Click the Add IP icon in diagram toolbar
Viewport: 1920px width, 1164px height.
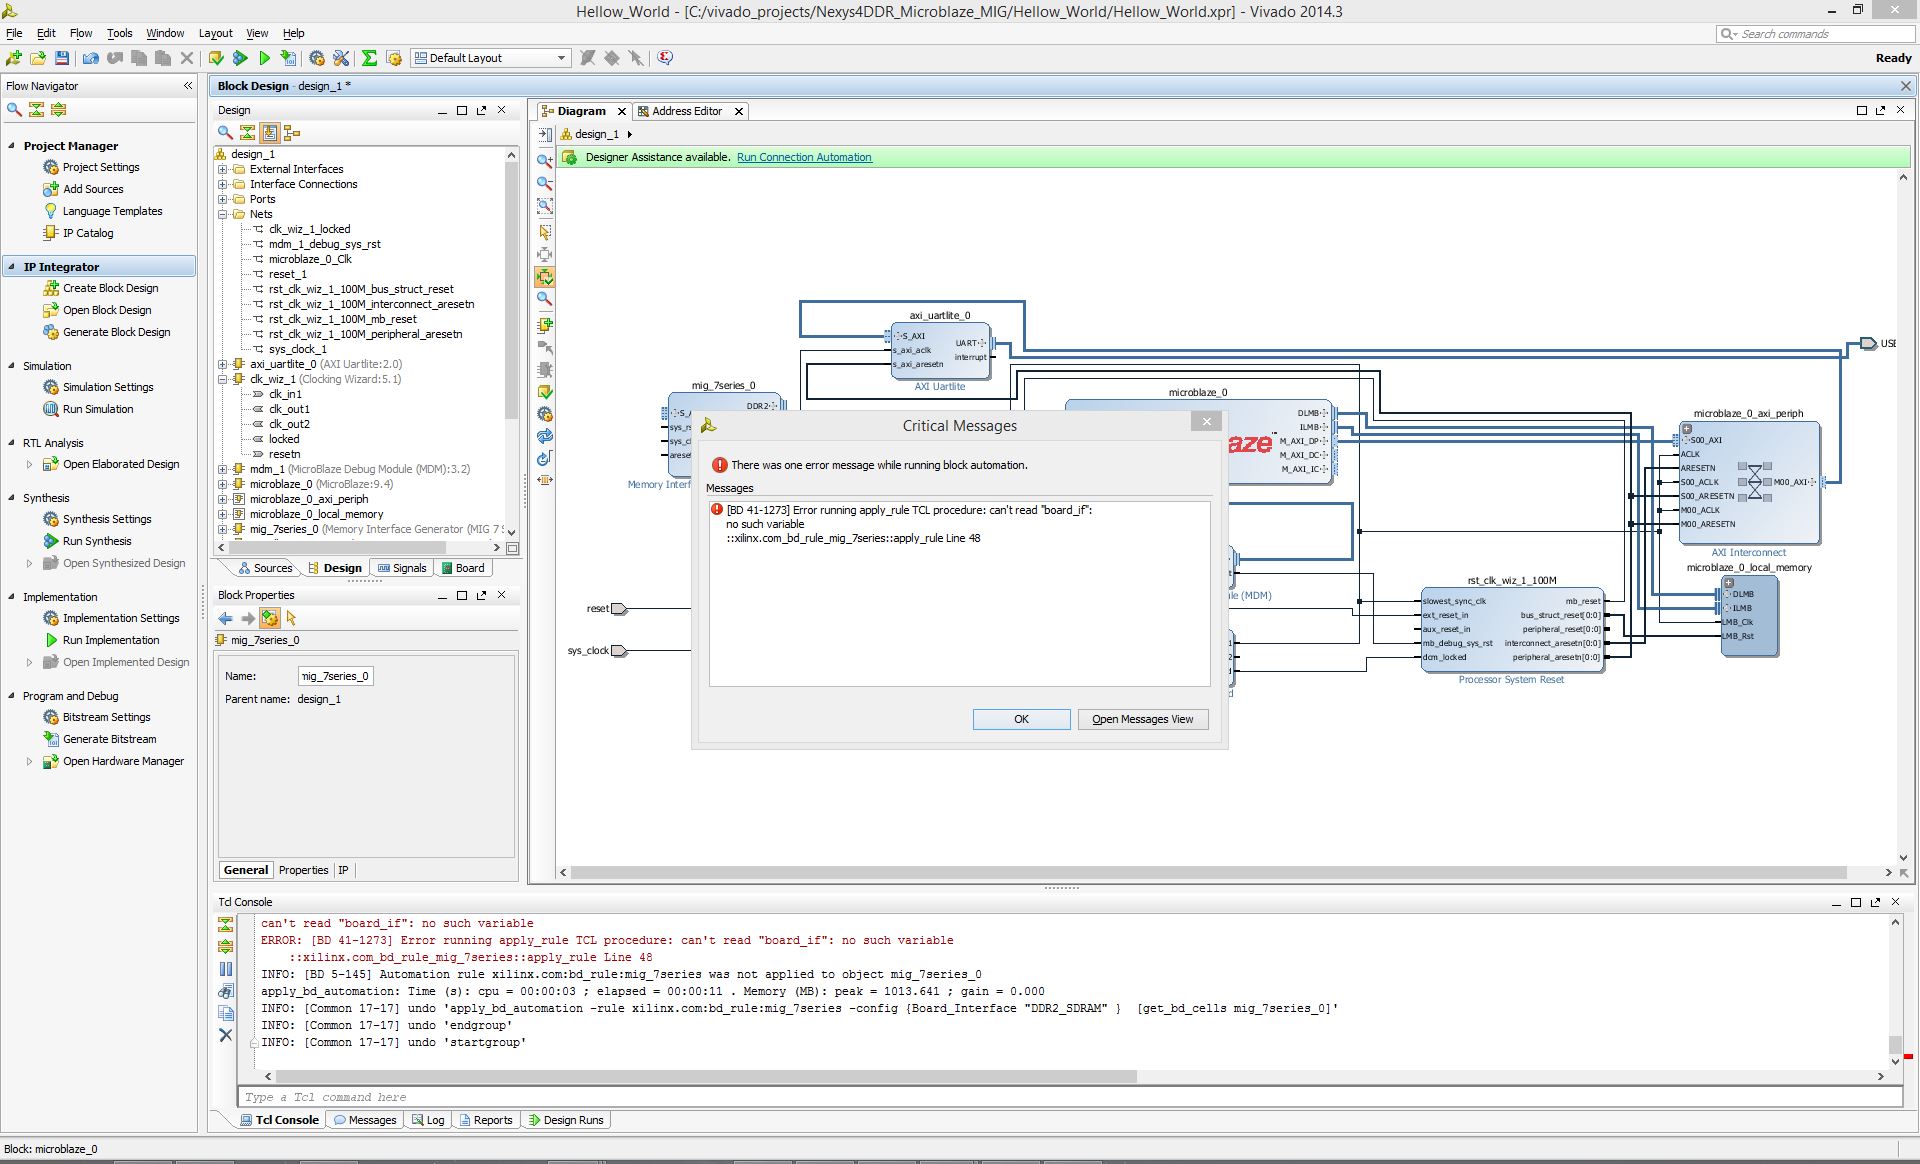point(545,324)
